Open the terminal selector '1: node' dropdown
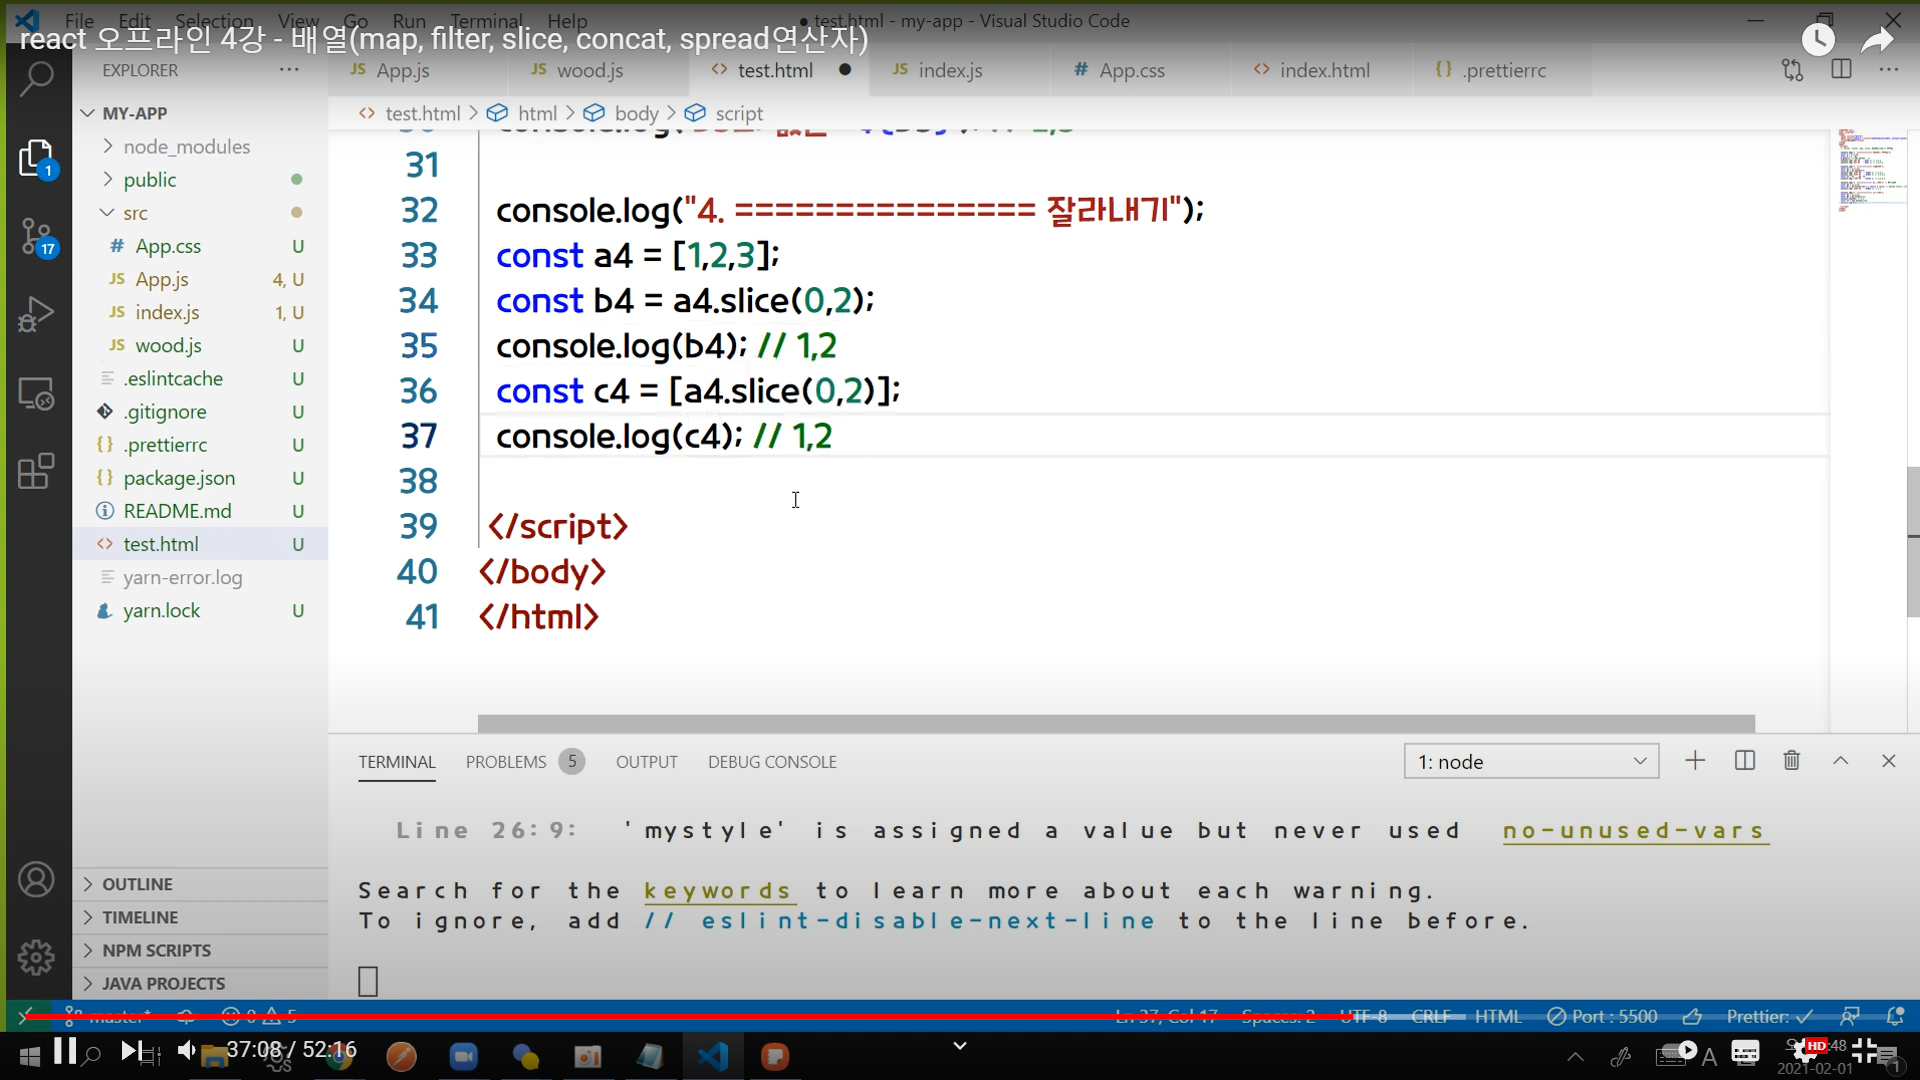1920x1080 pixels. tap(1531, 761)
